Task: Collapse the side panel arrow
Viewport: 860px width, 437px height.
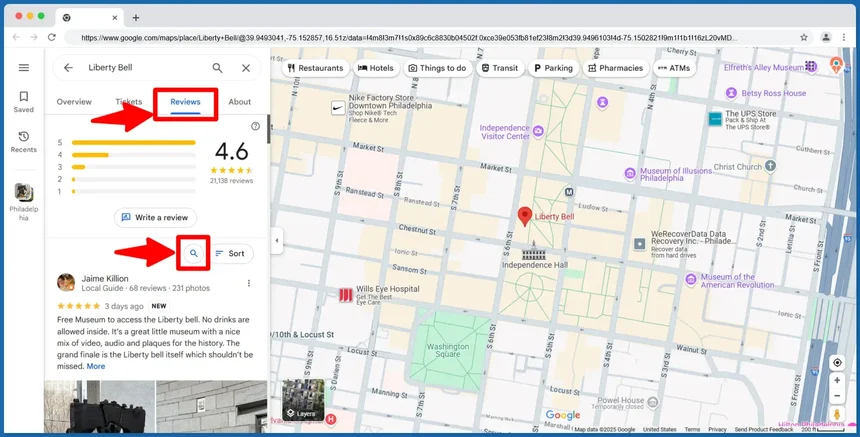Action: [276, 240]
